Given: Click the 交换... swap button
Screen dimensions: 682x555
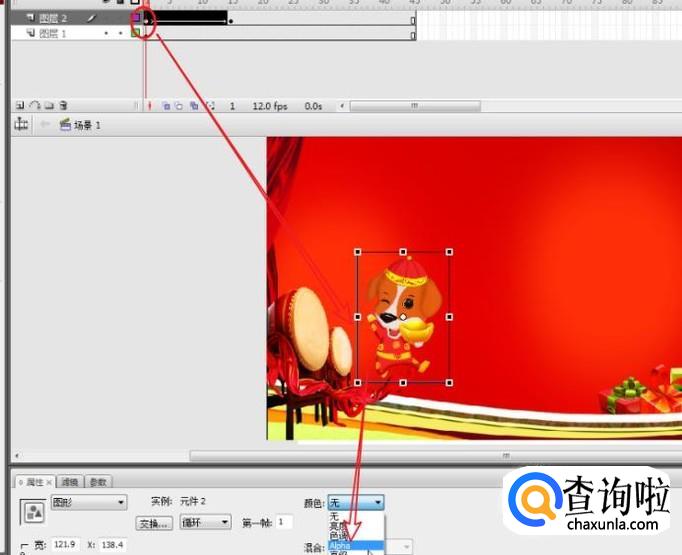Looking at the screenshot, I should (154, 523).
